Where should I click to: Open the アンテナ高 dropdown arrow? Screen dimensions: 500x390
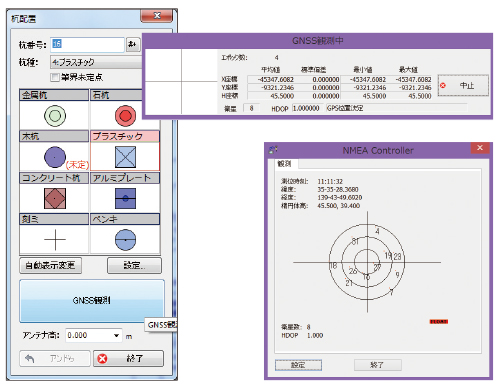116,335
